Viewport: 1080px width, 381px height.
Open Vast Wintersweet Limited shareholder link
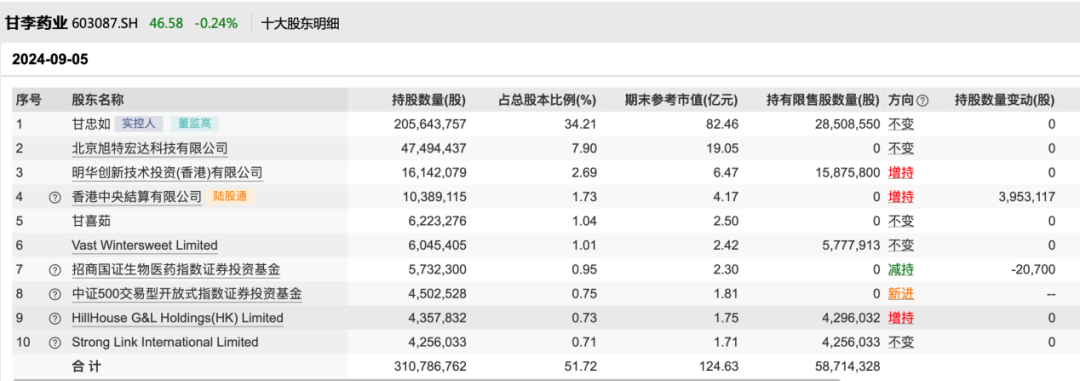click(x=145, y=245)
